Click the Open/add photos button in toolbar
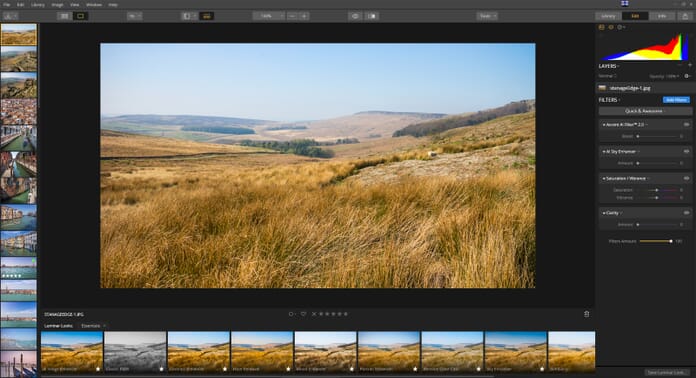Image resolution: width=696 pixels, height=378 pixels. [x=10, y=16]
